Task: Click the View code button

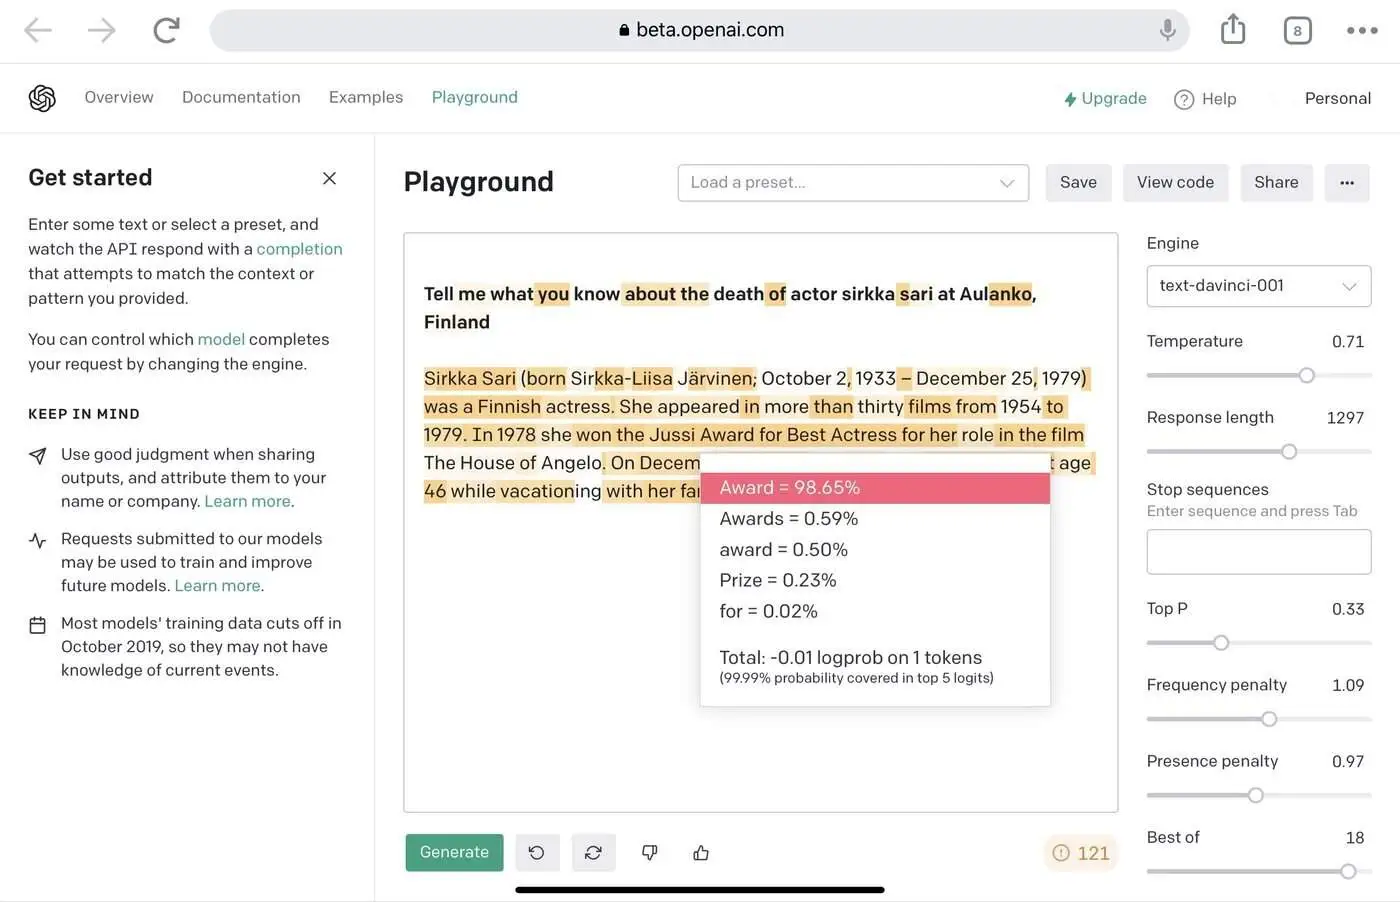Action: point(1175,183)
